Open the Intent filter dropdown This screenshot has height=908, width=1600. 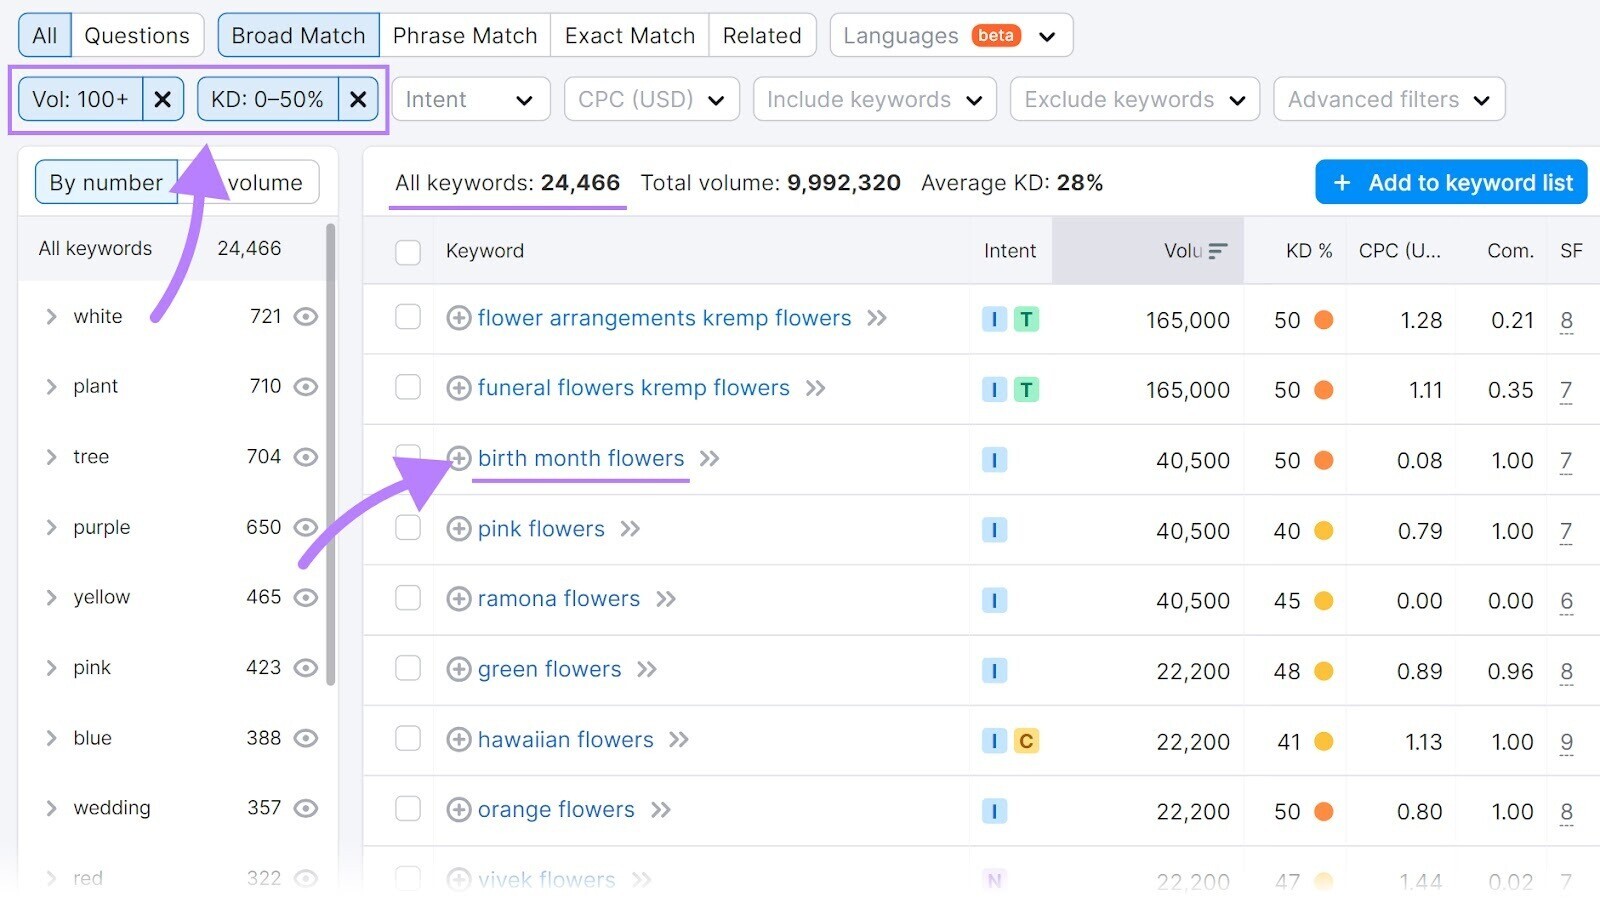click(470, 98)
